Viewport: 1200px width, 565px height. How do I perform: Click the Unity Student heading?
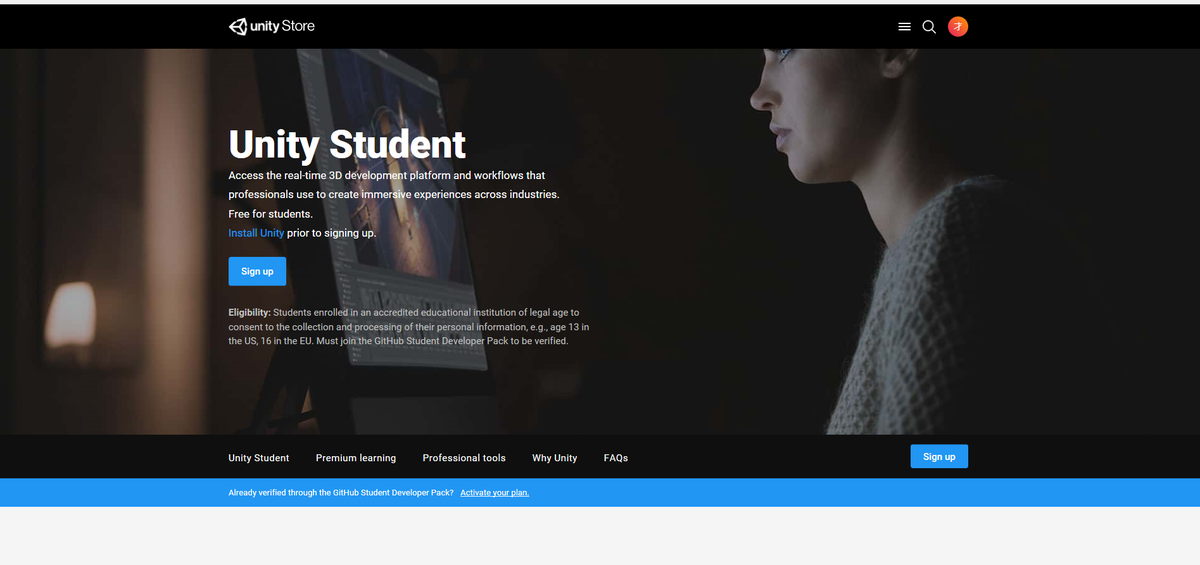coord(347,144)
